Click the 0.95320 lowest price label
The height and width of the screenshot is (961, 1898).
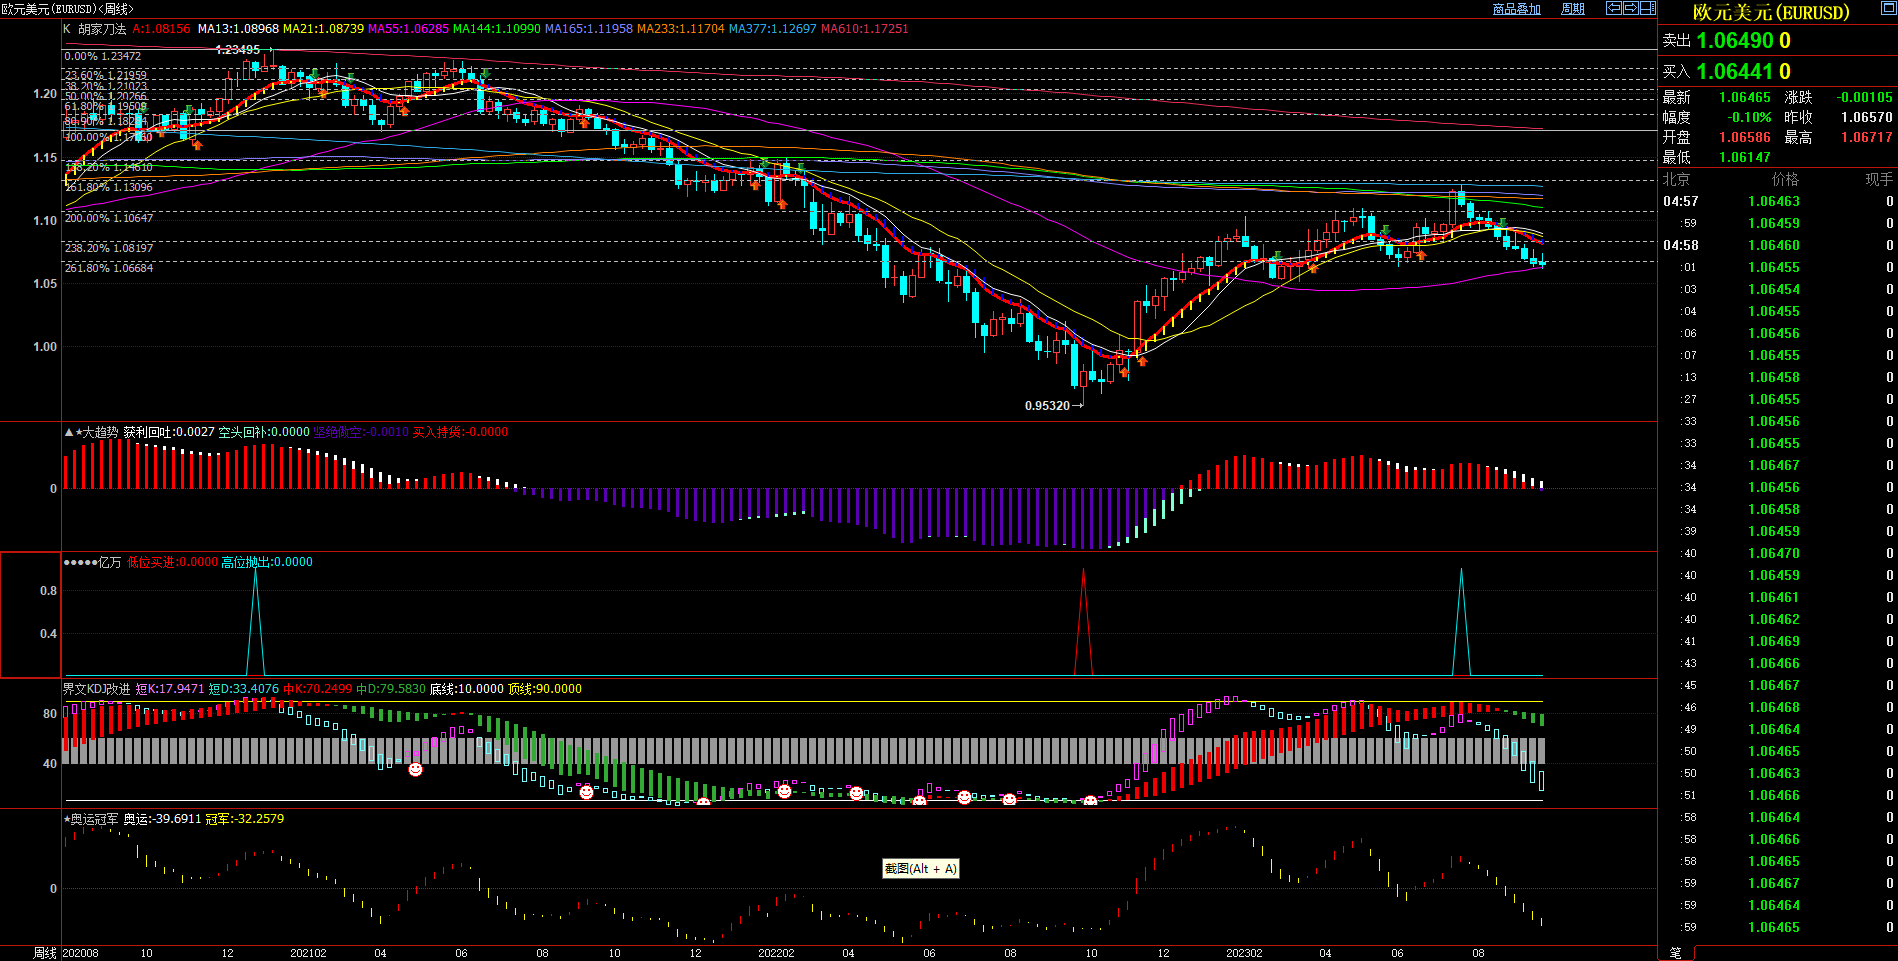(1047, 406)
